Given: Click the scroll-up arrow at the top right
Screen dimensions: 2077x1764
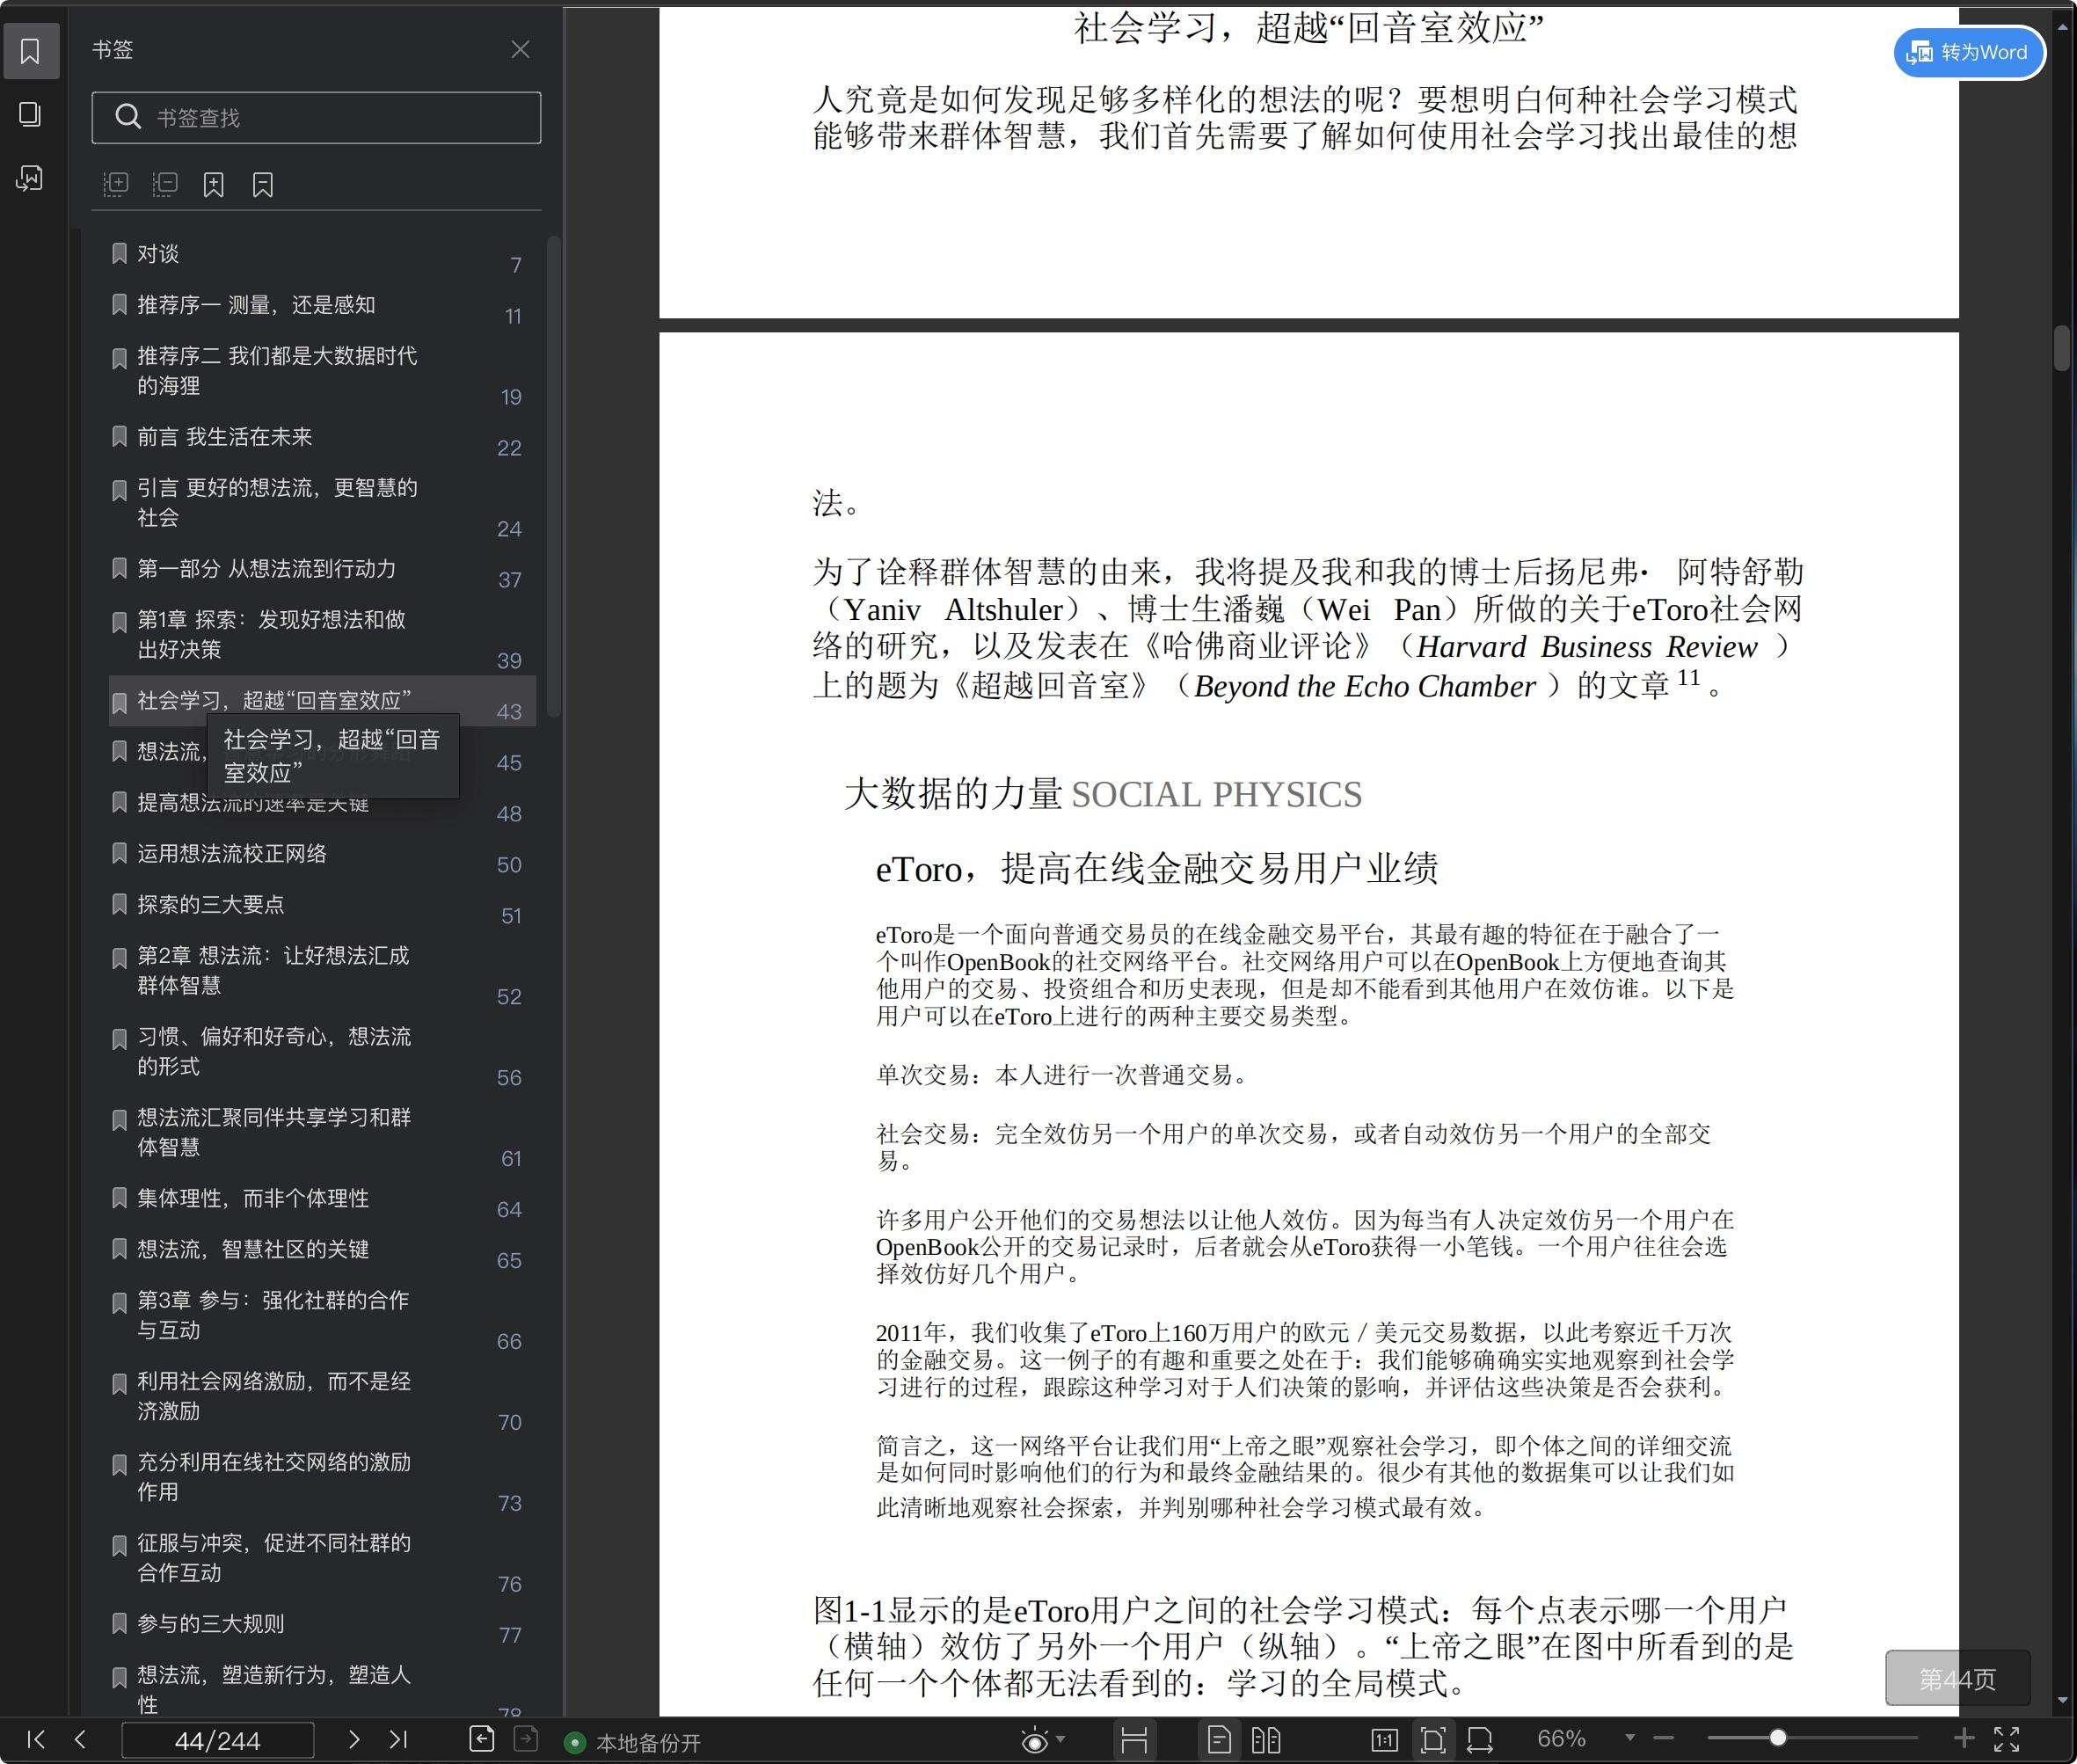Looking at the screenshot, I should point(2063,28).
